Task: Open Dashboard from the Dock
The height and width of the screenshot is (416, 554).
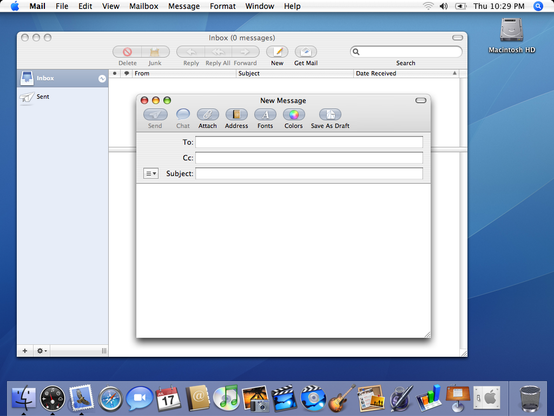Action: click(53, 398)
